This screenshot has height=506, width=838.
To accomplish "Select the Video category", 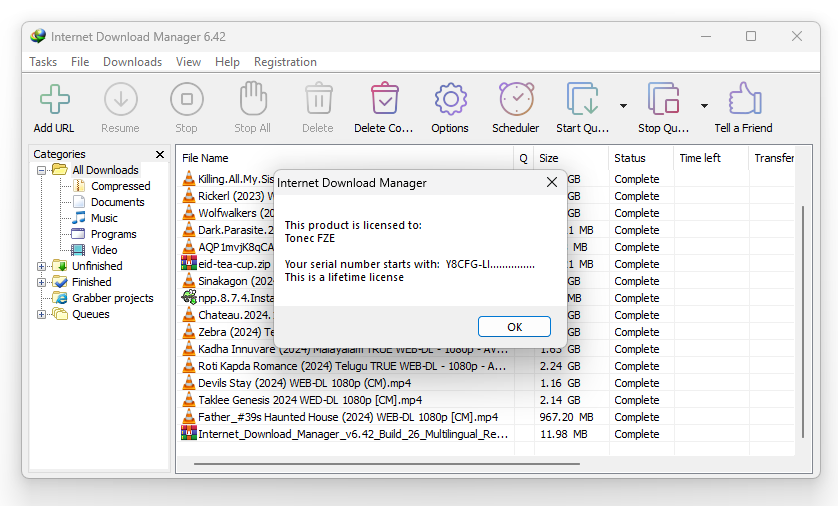I will pyautogui.click(x=104, y=250).
